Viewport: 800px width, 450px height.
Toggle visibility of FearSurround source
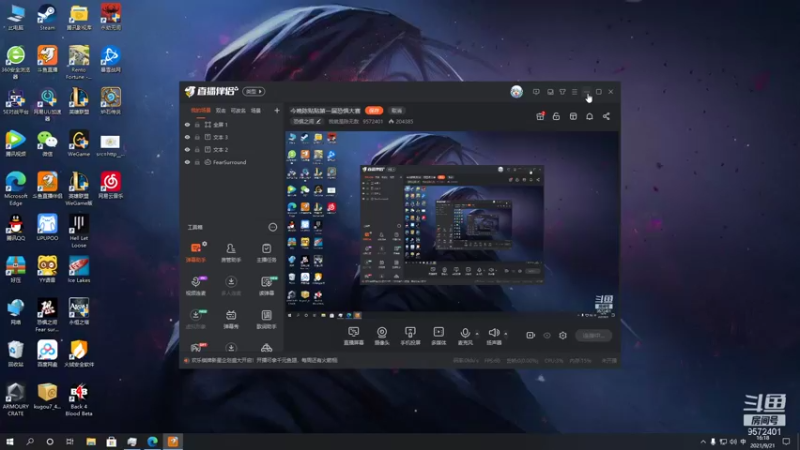187,162
